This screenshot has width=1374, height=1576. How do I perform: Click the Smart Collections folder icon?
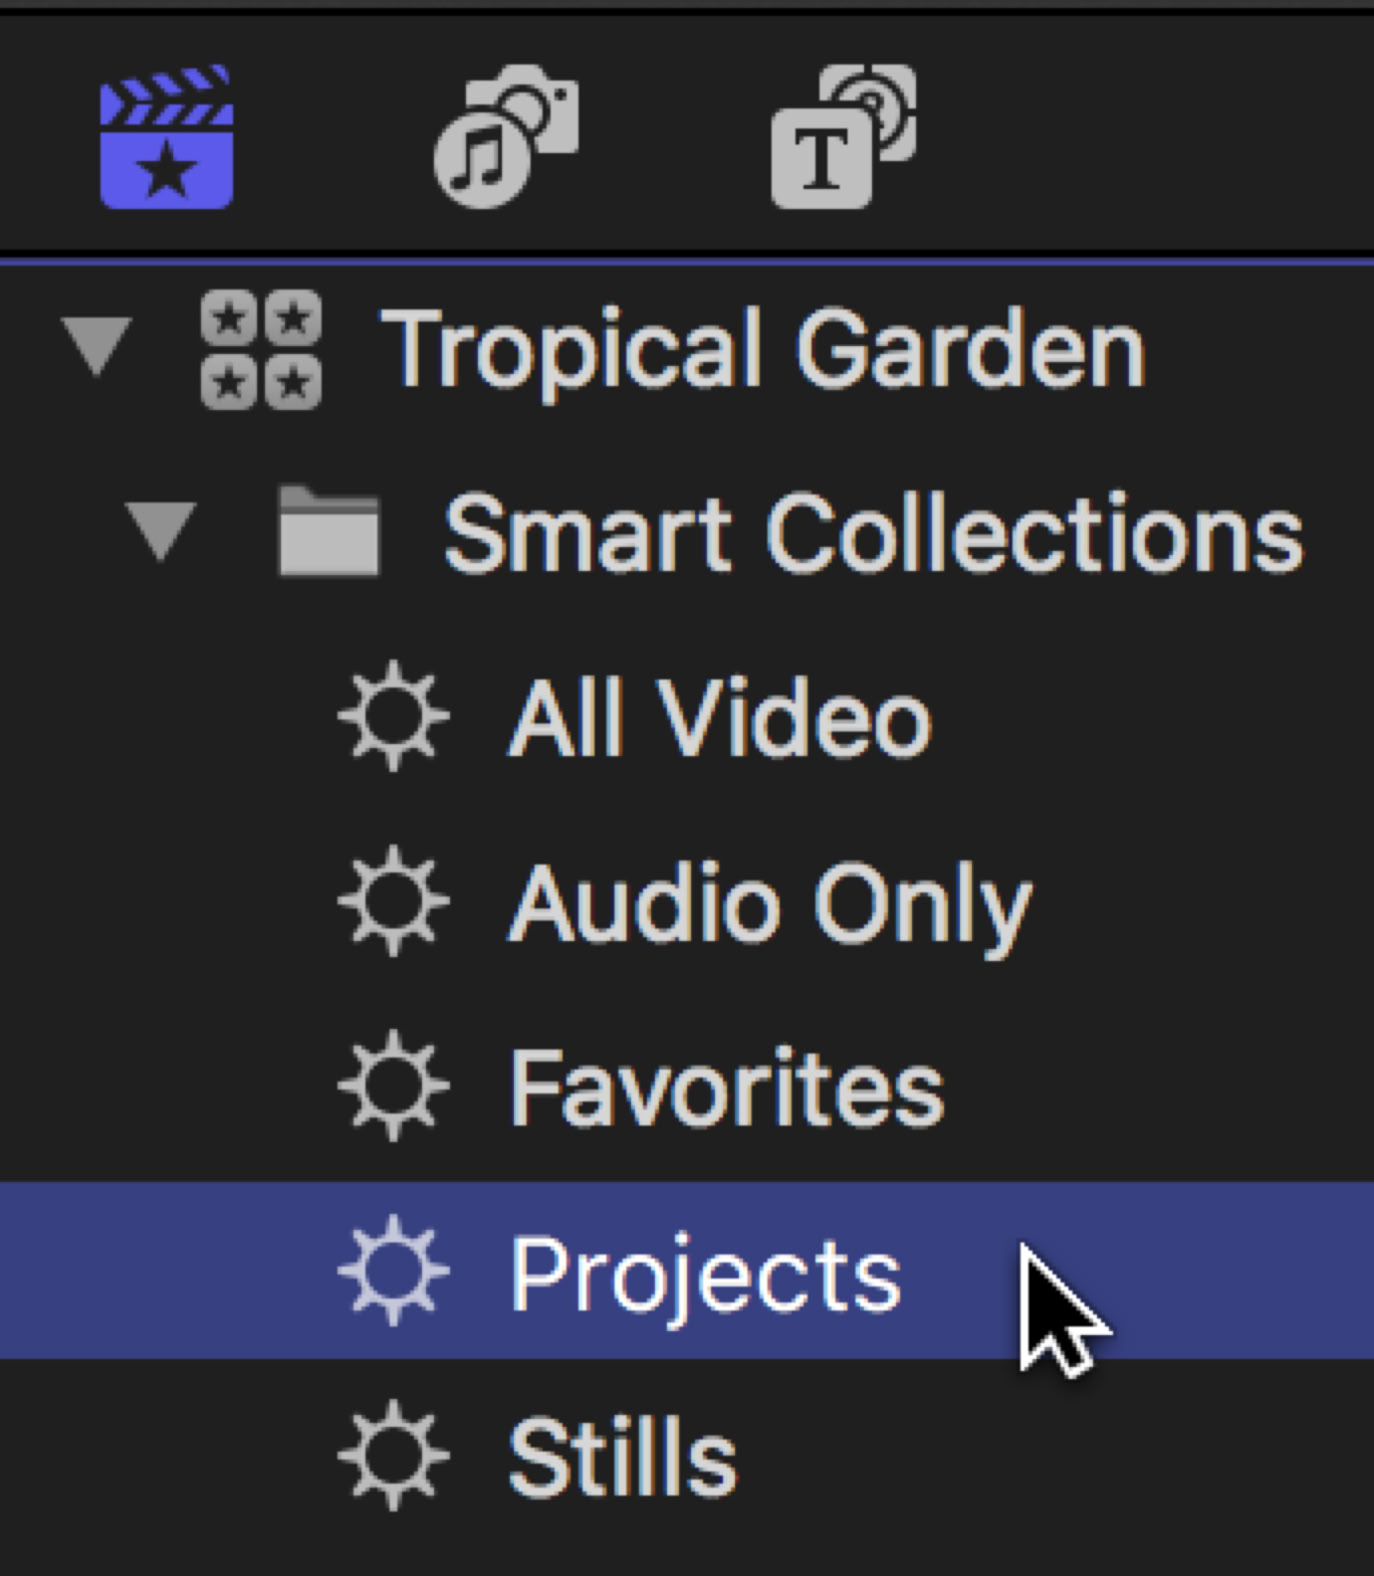pyautogui.click(x=329, y=532)
